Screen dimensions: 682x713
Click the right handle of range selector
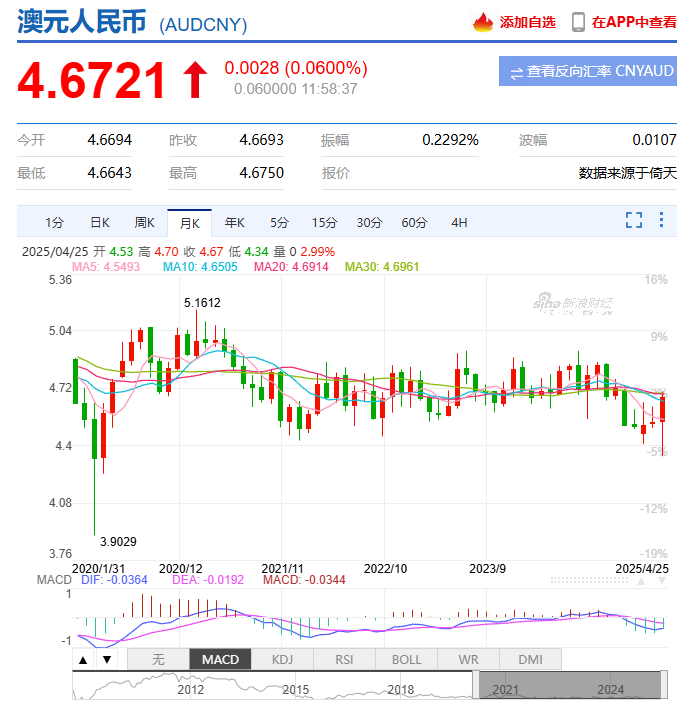664,685
